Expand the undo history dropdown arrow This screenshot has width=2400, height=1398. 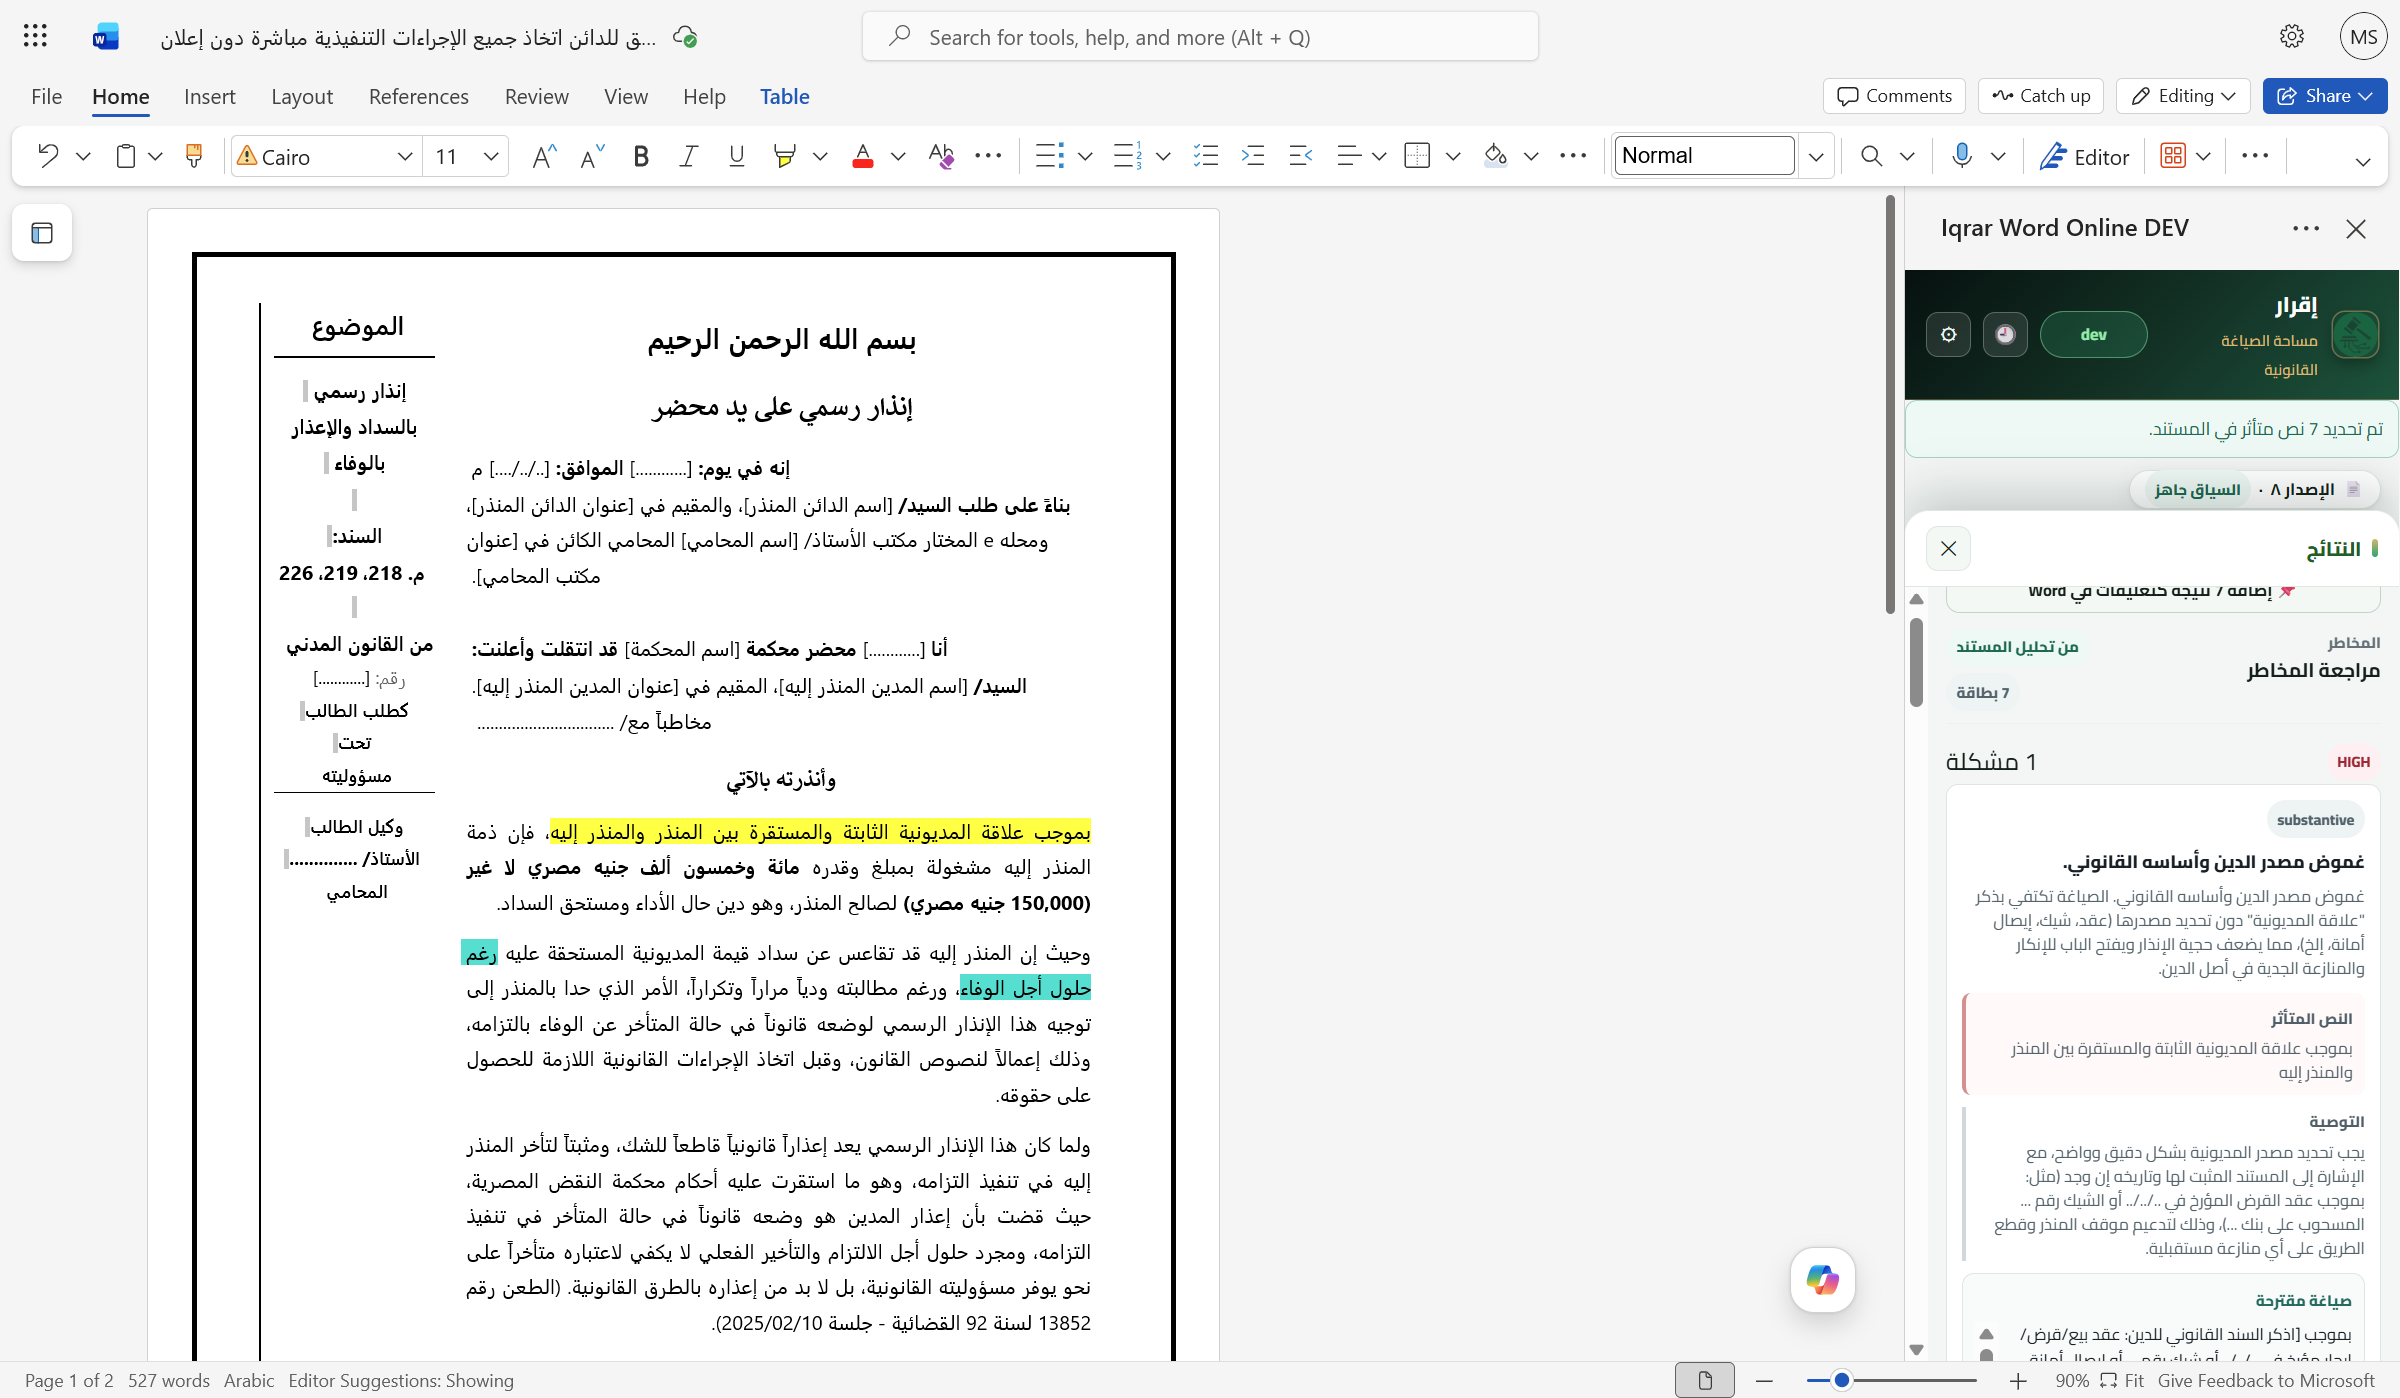pyautogui.click(x=84, y=156)
